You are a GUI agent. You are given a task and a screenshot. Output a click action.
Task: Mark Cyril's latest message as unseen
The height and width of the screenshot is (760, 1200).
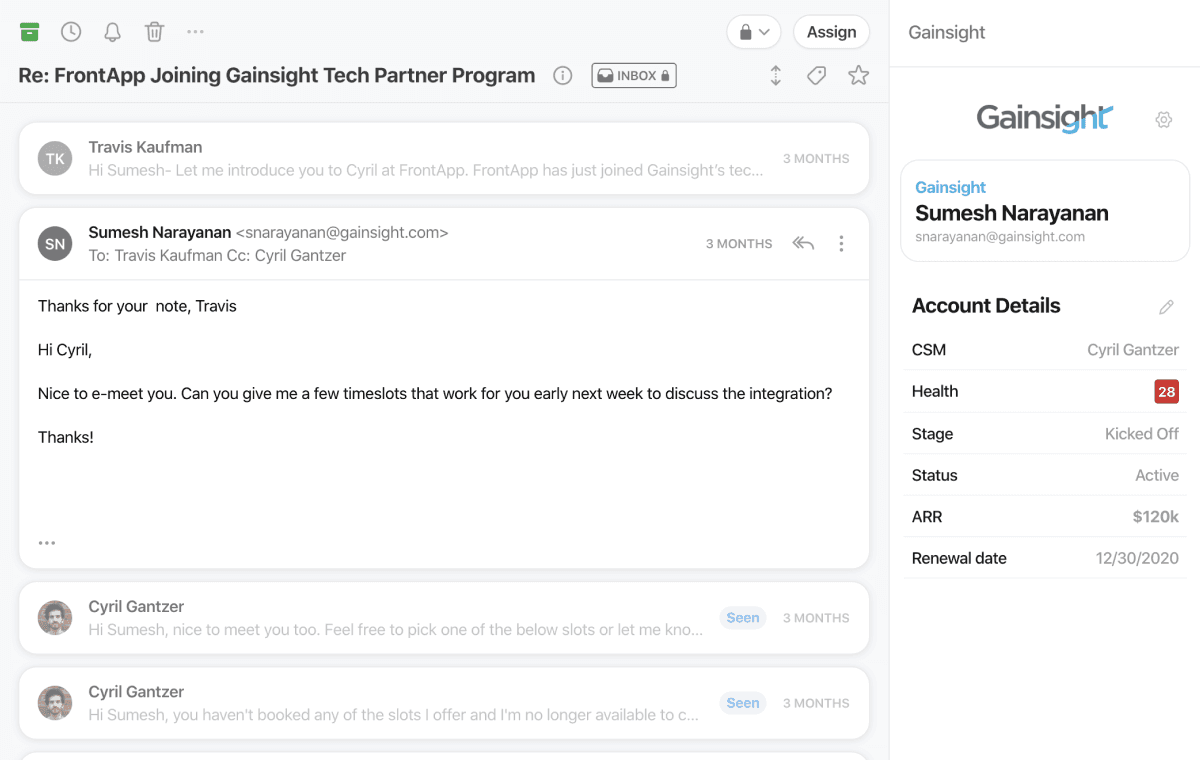click(742, 702)
